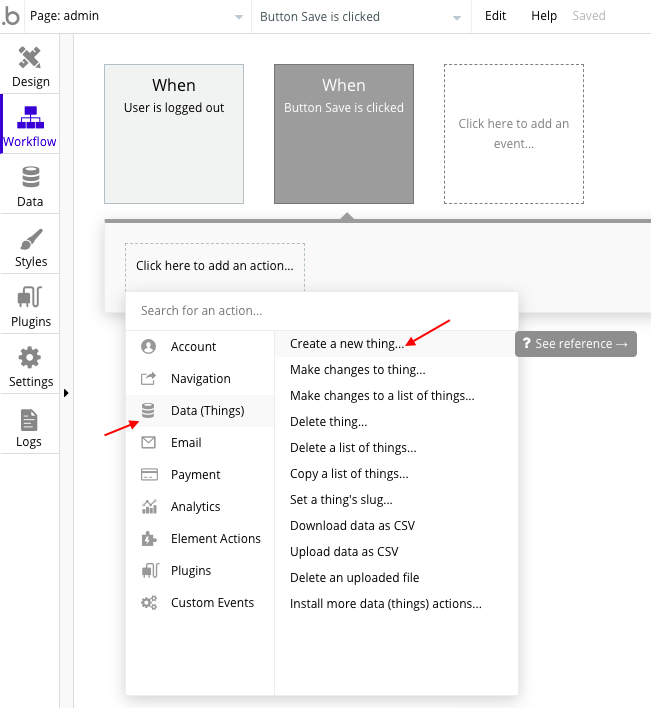Click the See reference button

coord(576,344)
